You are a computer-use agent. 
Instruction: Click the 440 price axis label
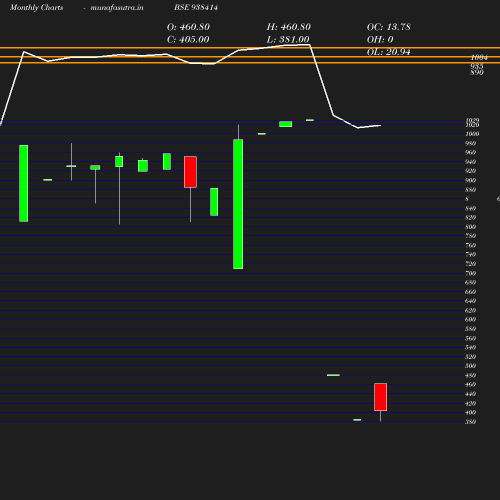[x=470, y=394]
